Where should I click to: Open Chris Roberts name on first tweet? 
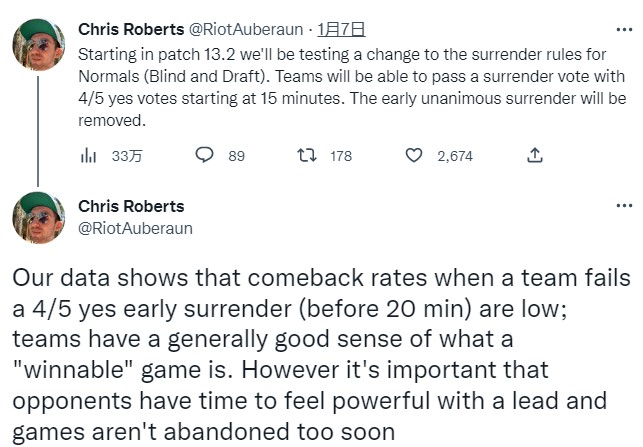click(x=131, y=29)
